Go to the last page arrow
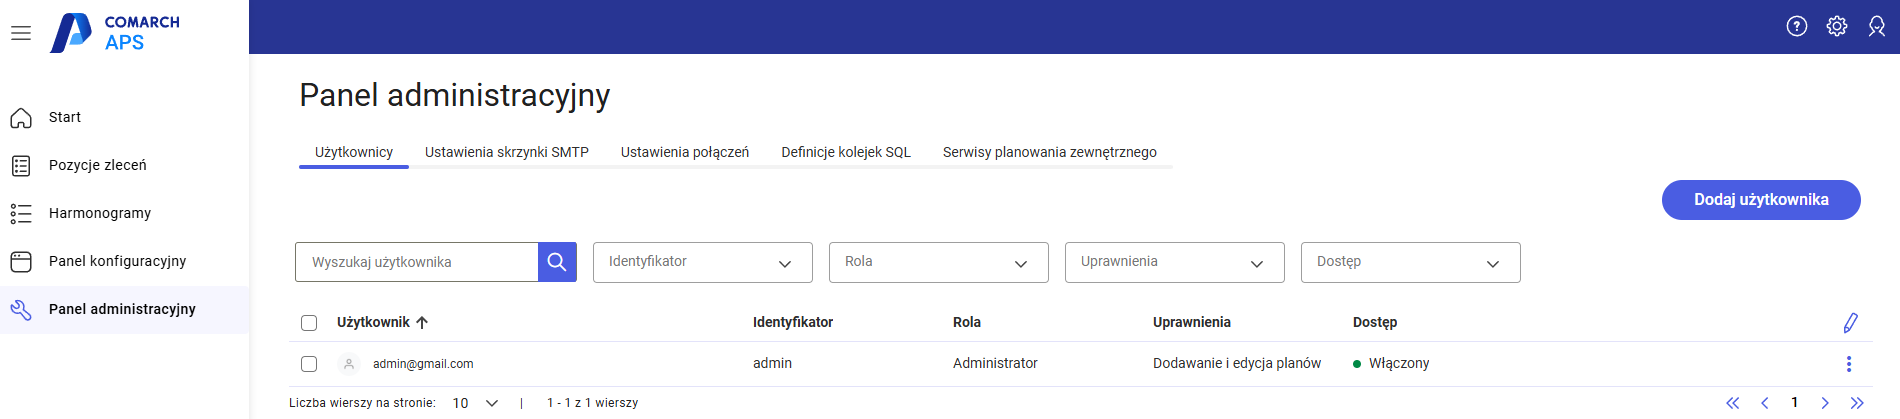 coord(1856,403)
